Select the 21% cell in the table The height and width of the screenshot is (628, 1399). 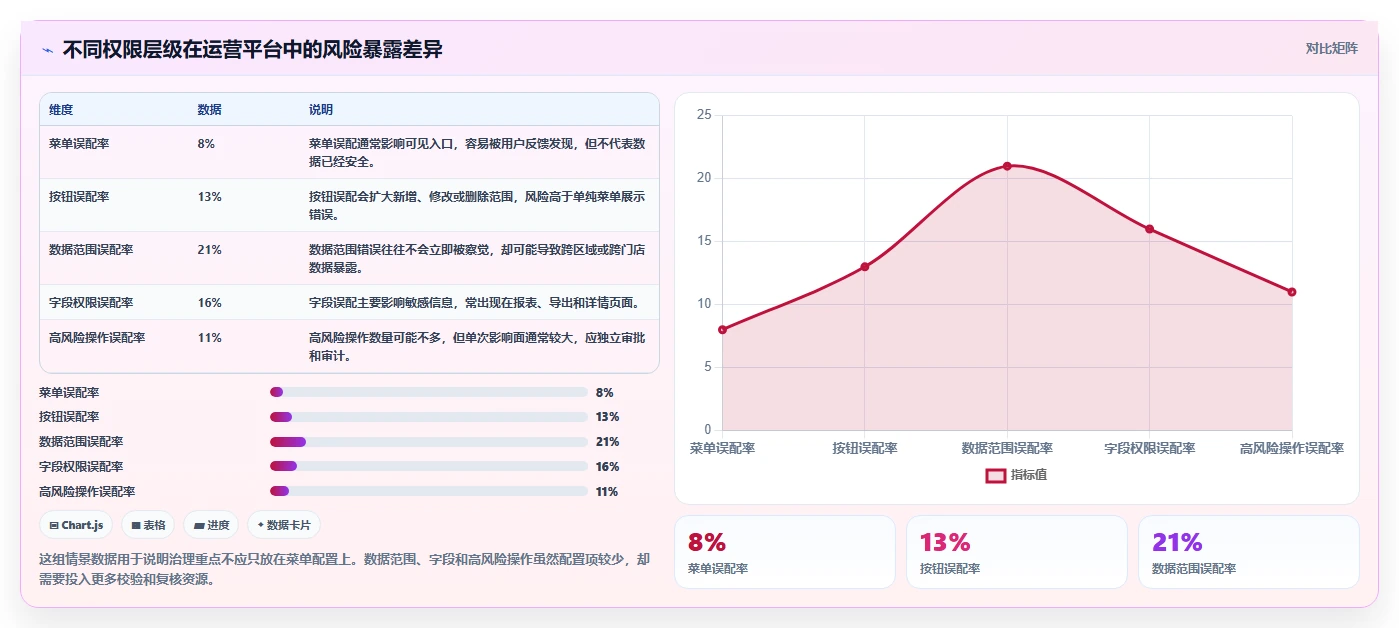click(210, 250)
